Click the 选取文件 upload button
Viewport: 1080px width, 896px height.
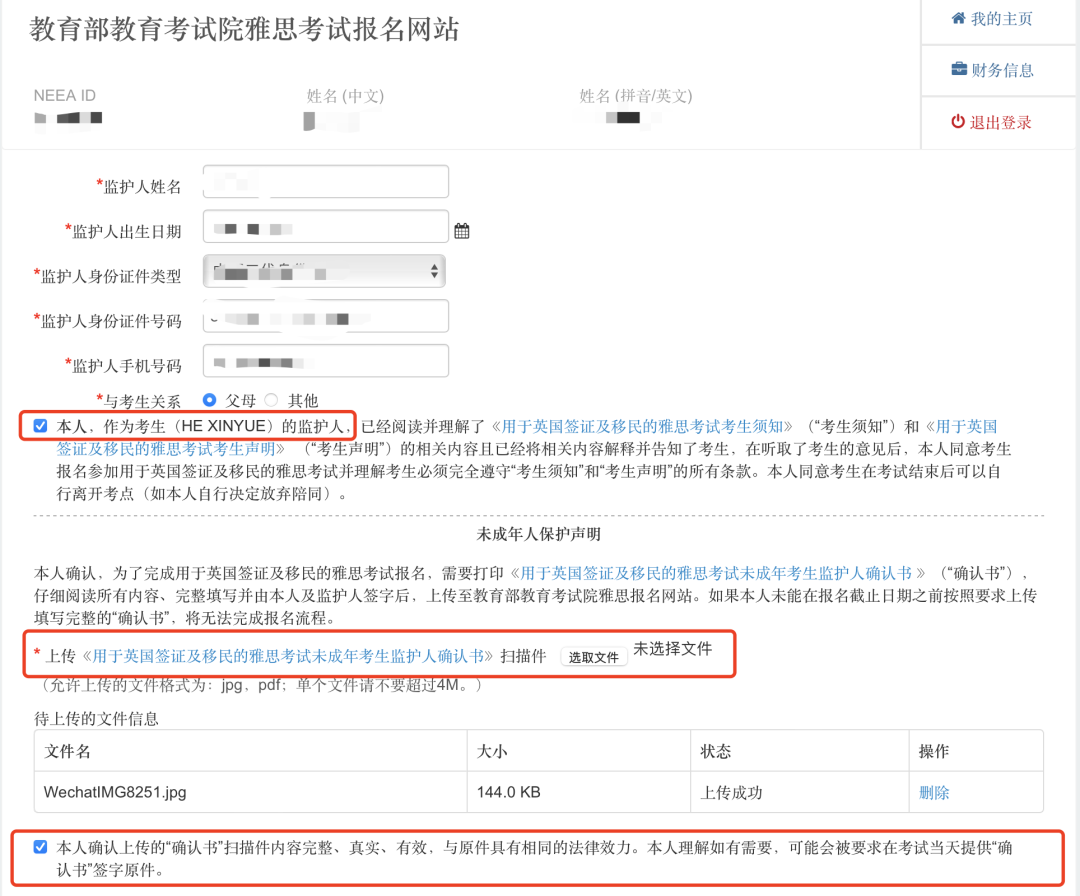594,655
